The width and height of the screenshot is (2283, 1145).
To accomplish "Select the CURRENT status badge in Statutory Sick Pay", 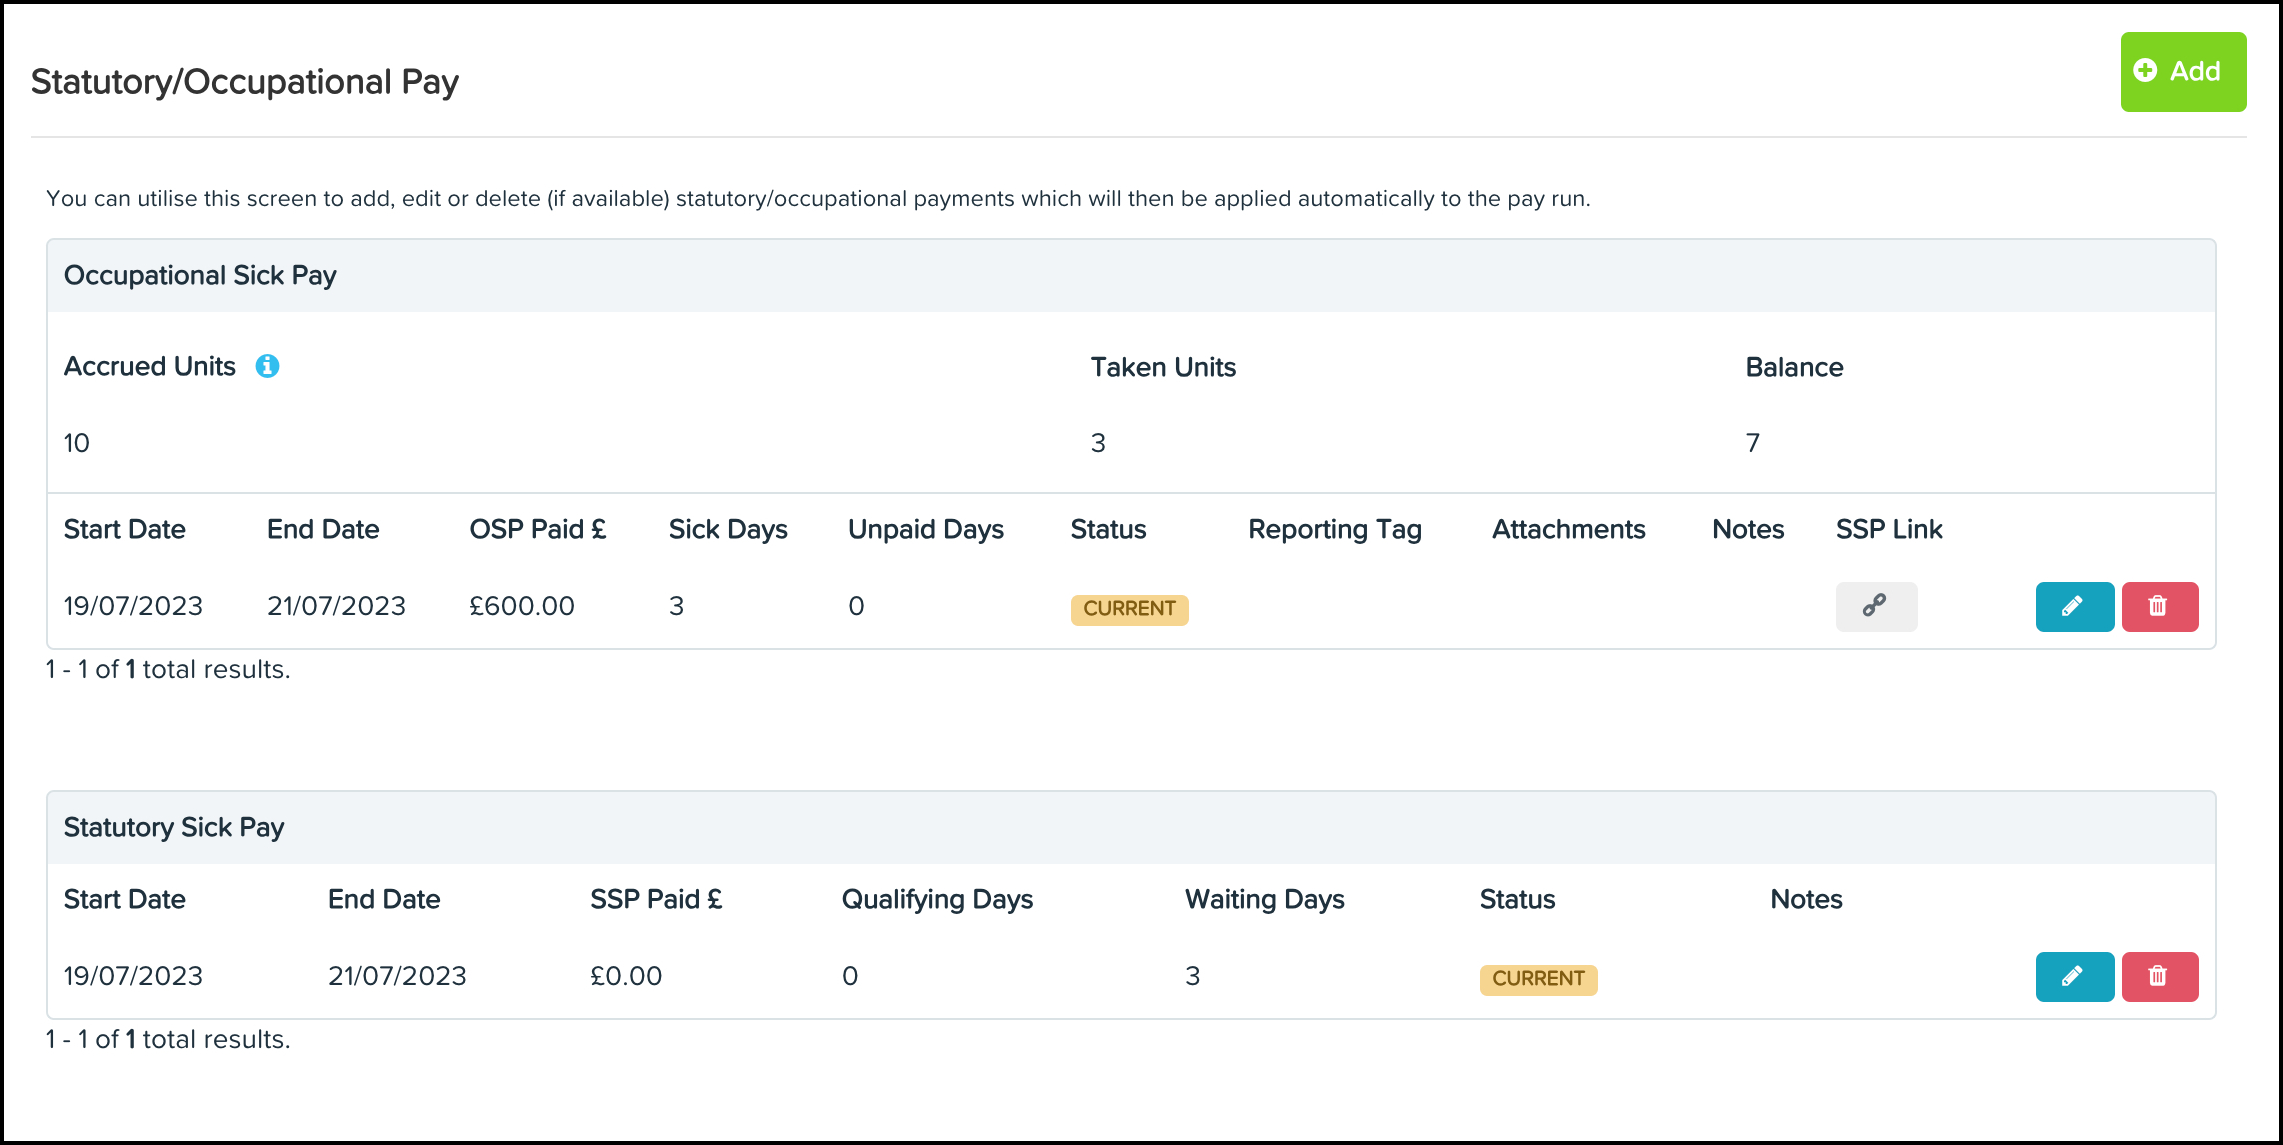I will [1539, 978].
